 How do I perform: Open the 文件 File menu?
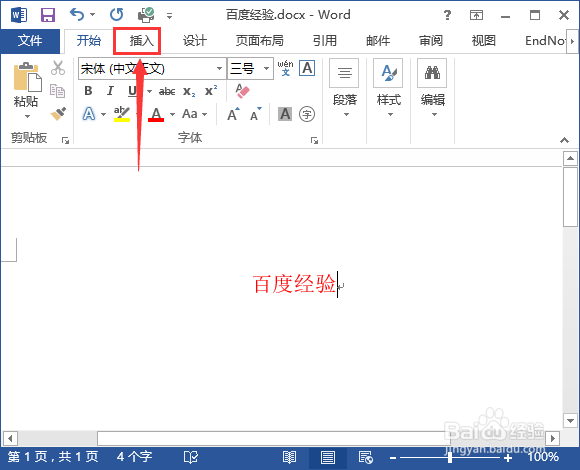coord(30,40)
